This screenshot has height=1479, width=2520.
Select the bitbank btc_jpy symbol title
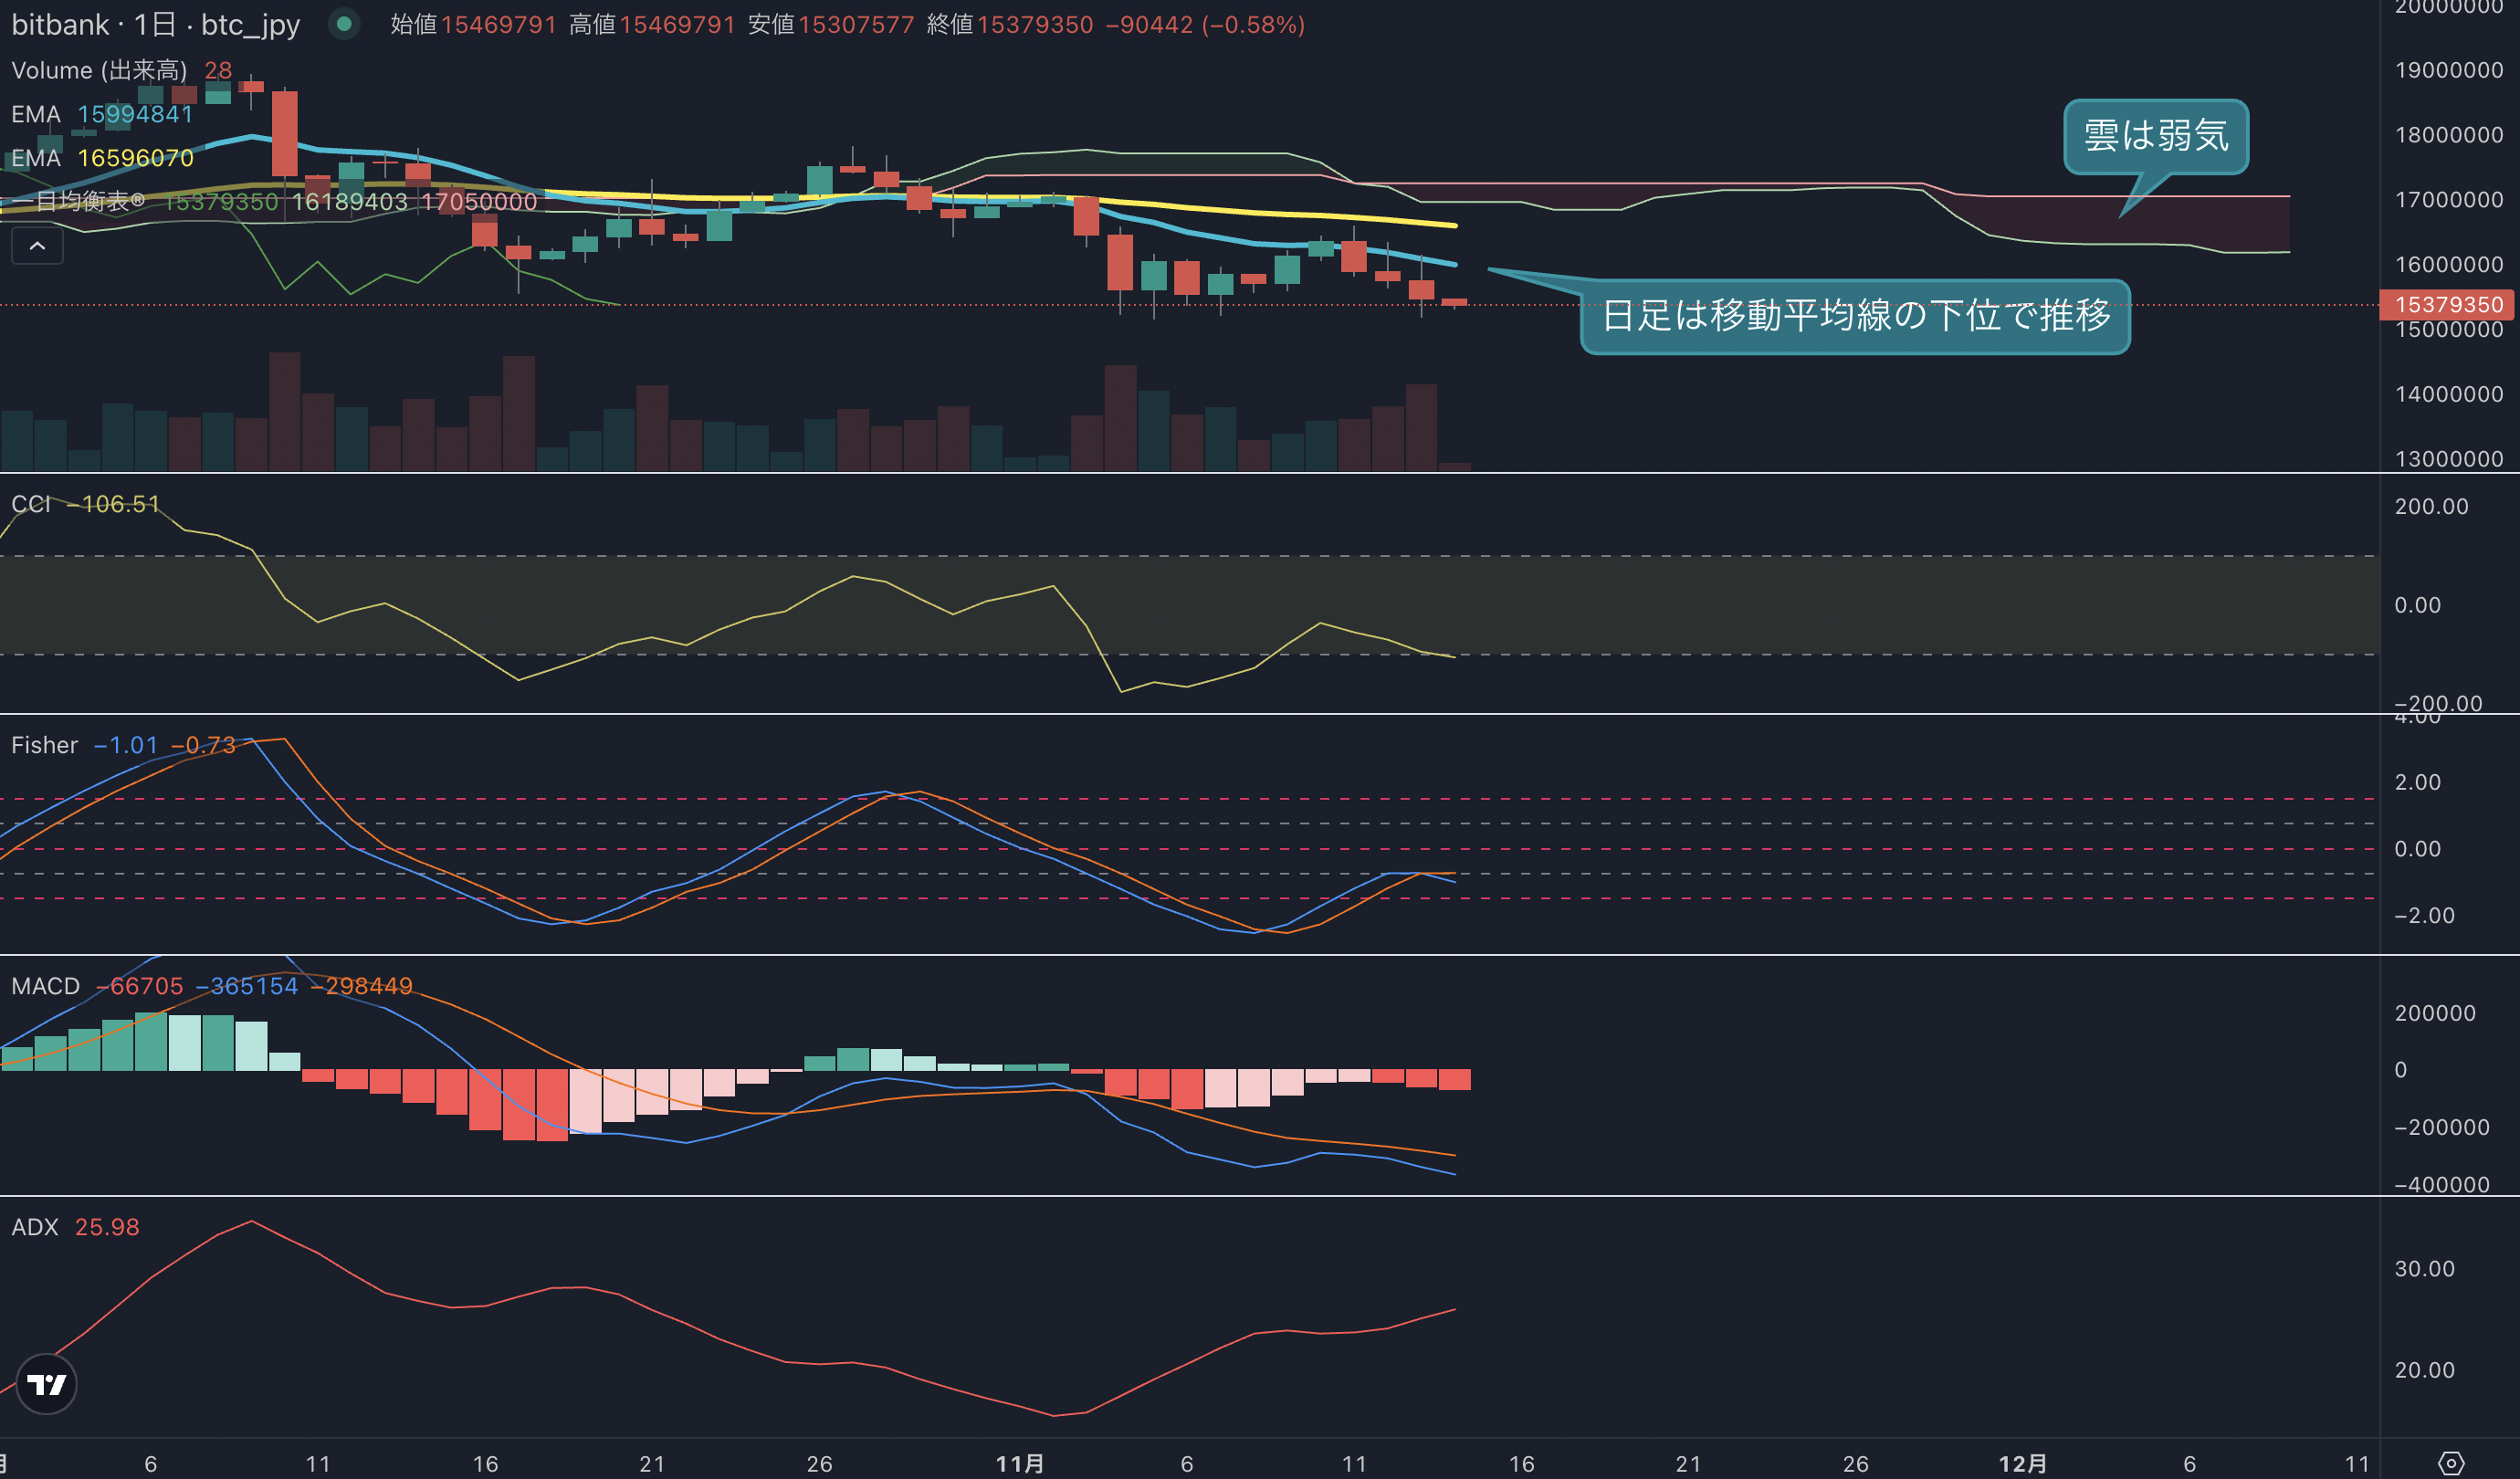155,24
